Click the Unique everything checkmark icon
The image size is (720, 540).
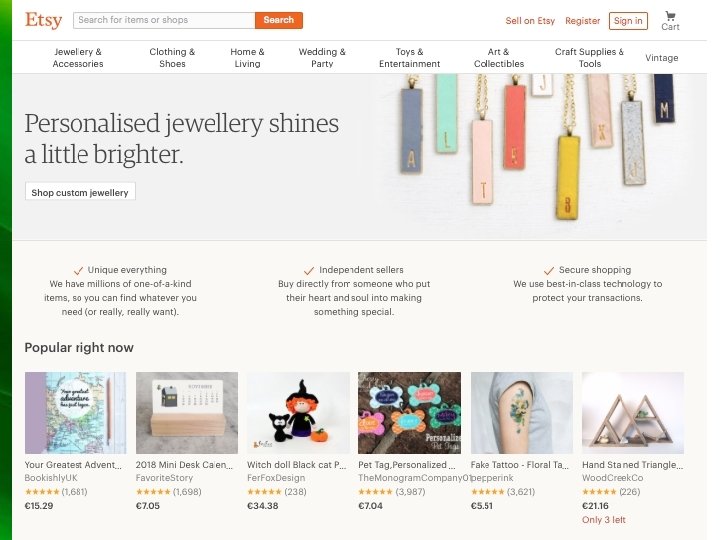pyautogui.click(x=78, y=270)
